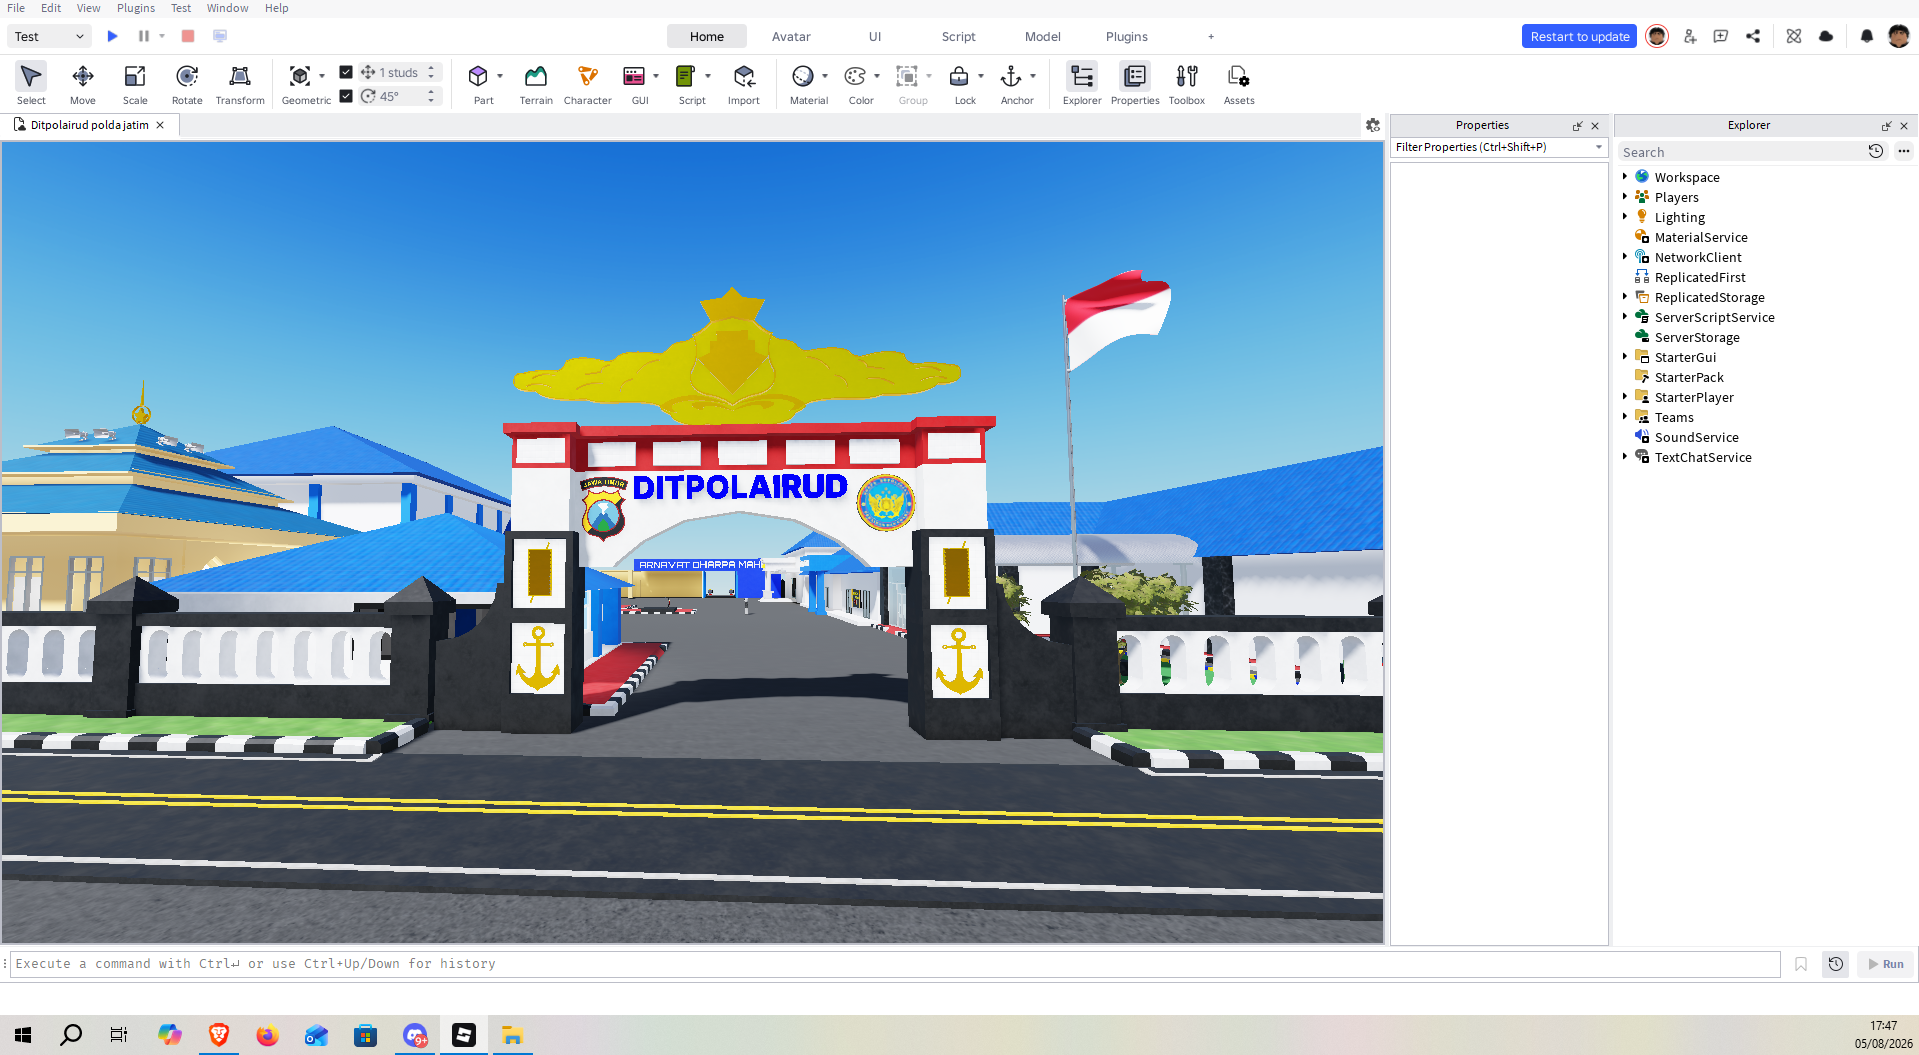1919x1055 pixels.
Task: Open Windows Start menu
Action: pos(23,1035)
